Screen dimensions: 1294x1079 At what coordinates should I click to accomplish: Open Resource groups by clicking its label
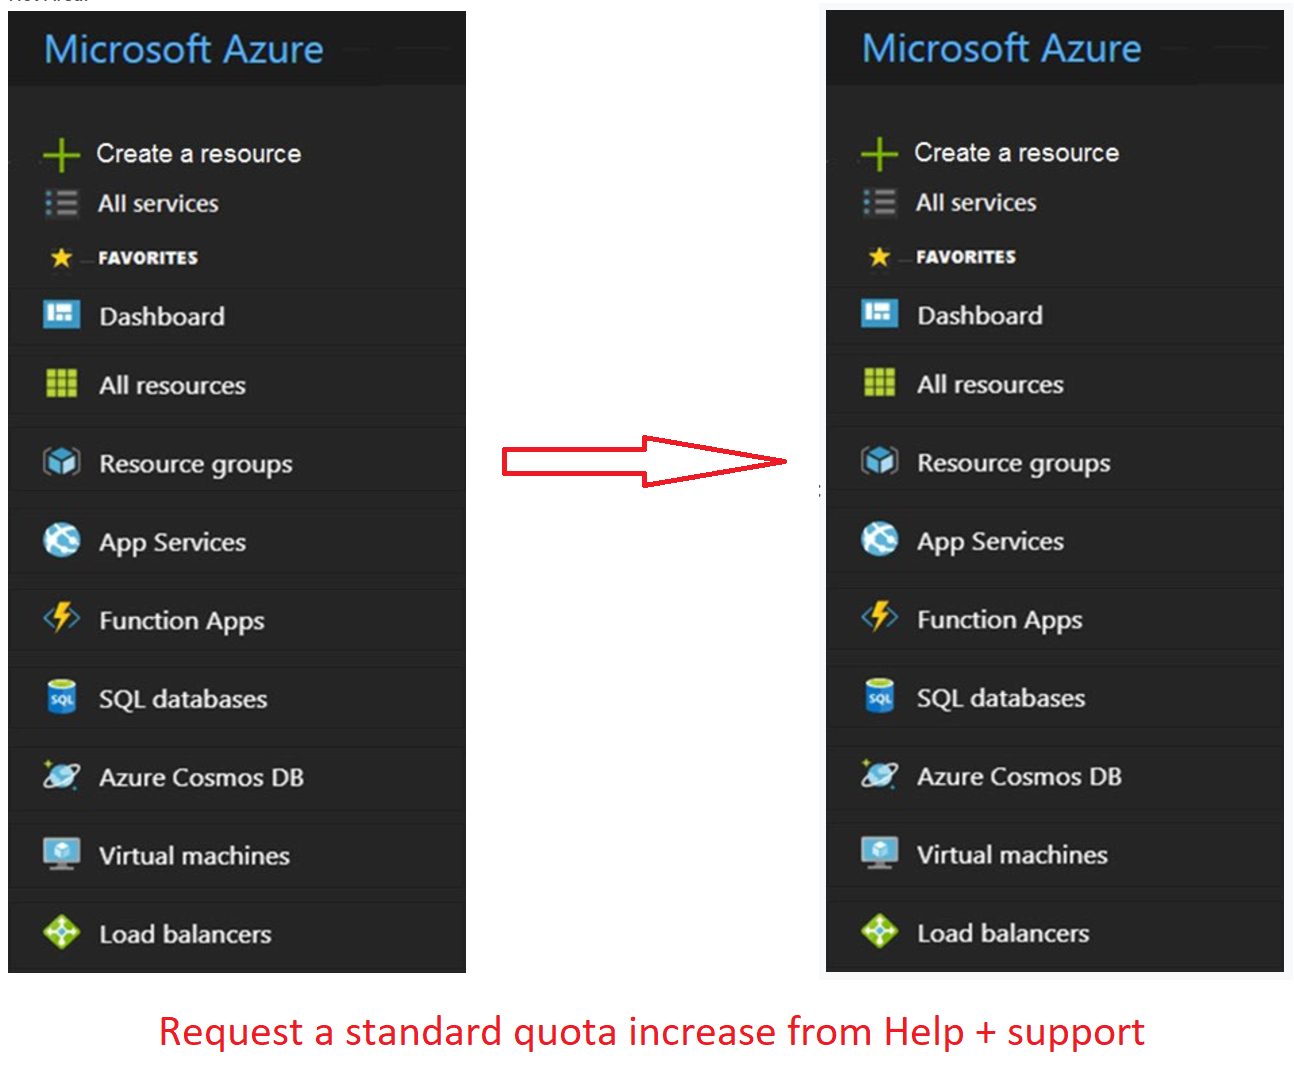click(195, 462)
